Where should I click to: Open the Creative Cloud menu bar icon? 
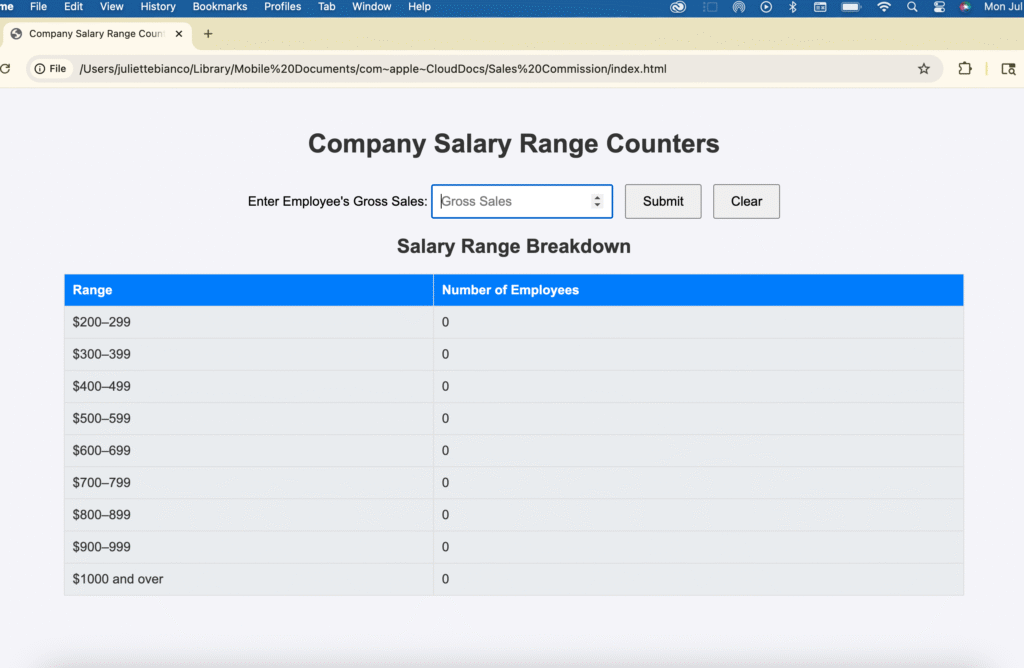678,7
